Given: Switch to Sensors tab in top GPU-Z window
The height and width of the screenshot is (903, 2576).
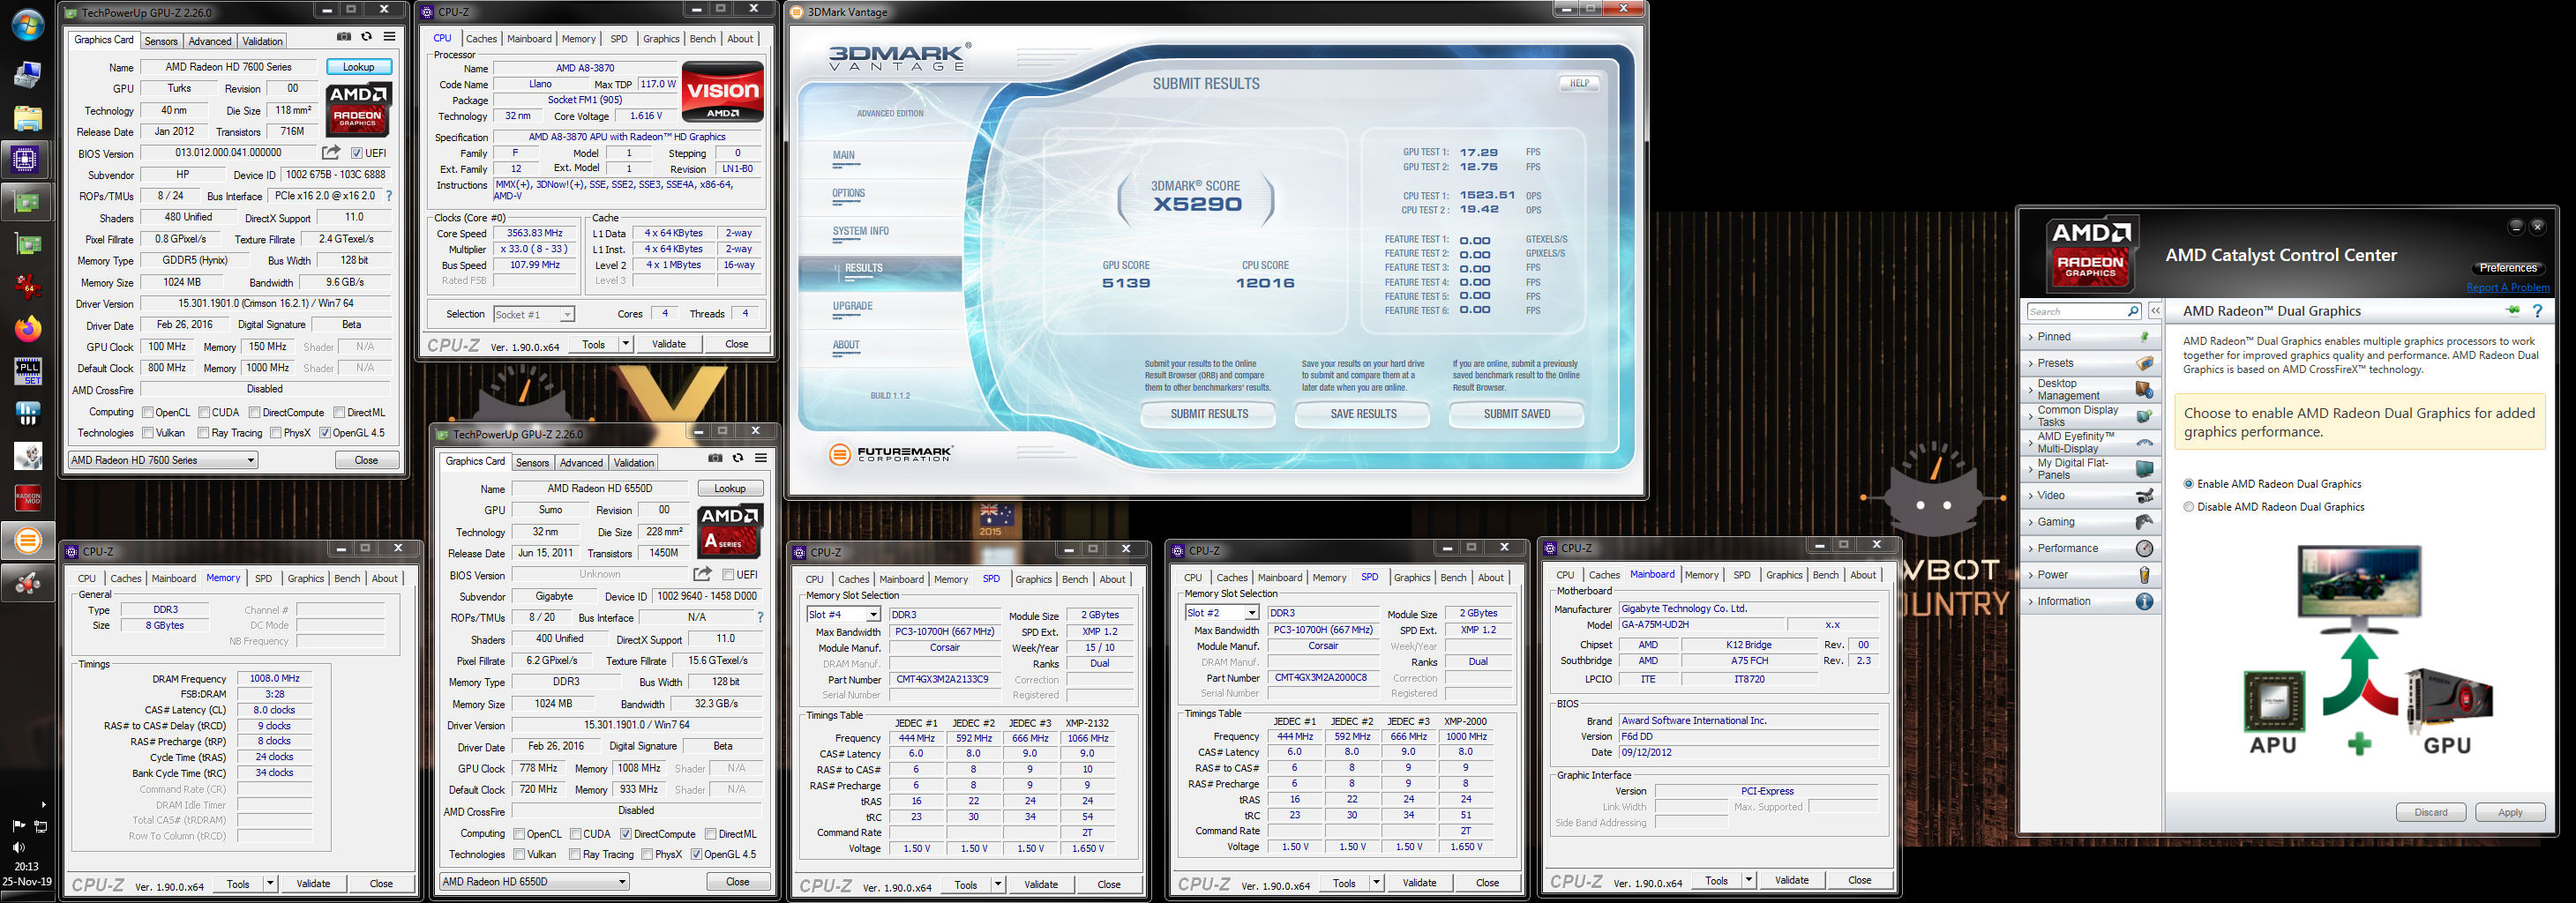Looking at the screenshot, I should (x=161, y=41).
